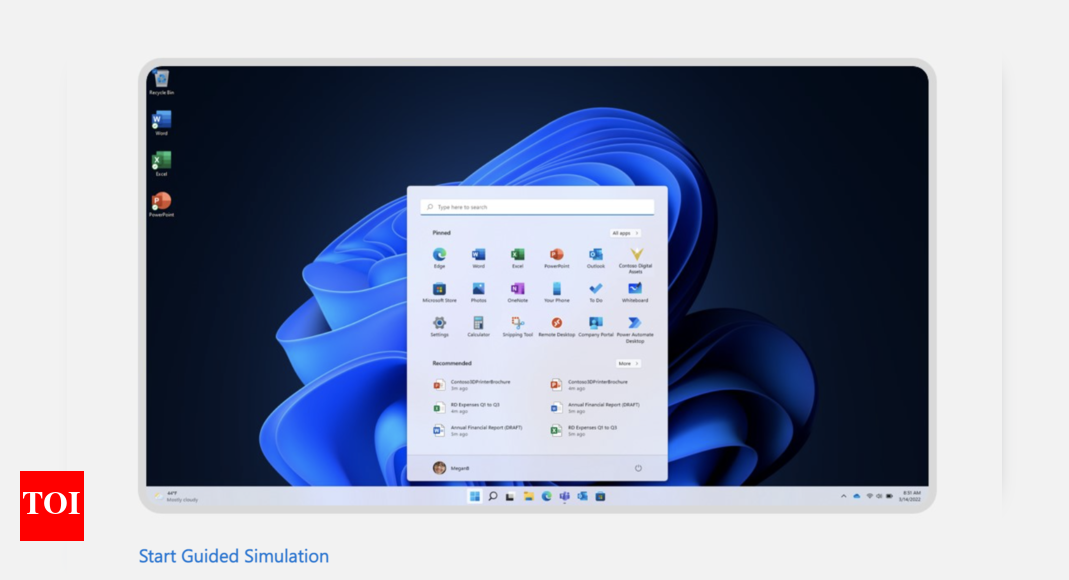Open the Your Phone app
The image size is (1069, 580).
coord(556,292)
